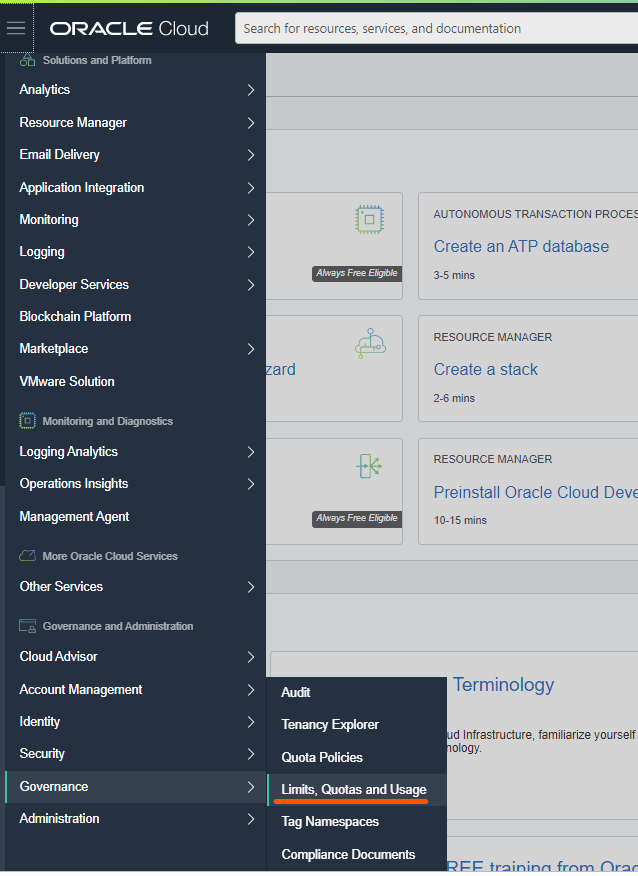Click the Create a stack link
This screenshot has height=876, width=638.
click(x=486, y=369)
